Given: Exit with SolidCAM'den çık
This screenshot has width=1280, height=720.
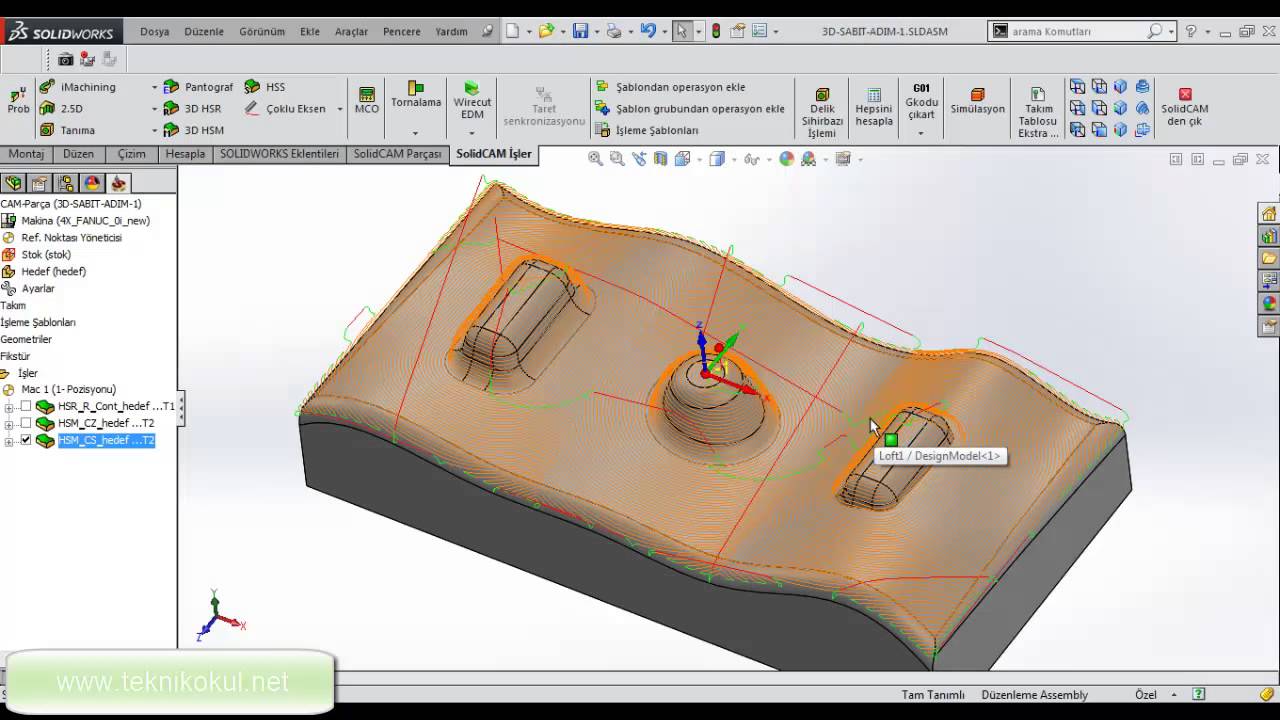Looking at the screenshot, I should pyautogui.click(x=1185, y=108).
